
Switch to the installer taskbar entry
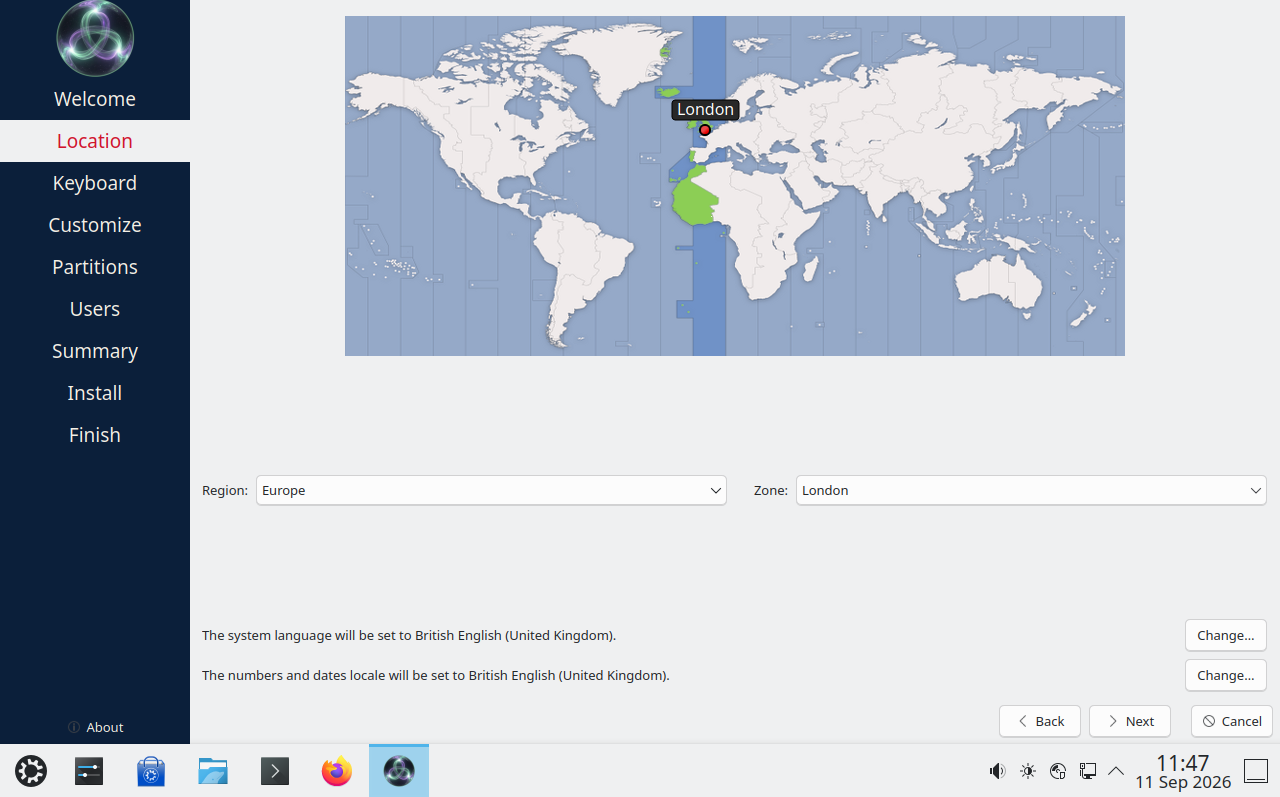coord(399,771)
